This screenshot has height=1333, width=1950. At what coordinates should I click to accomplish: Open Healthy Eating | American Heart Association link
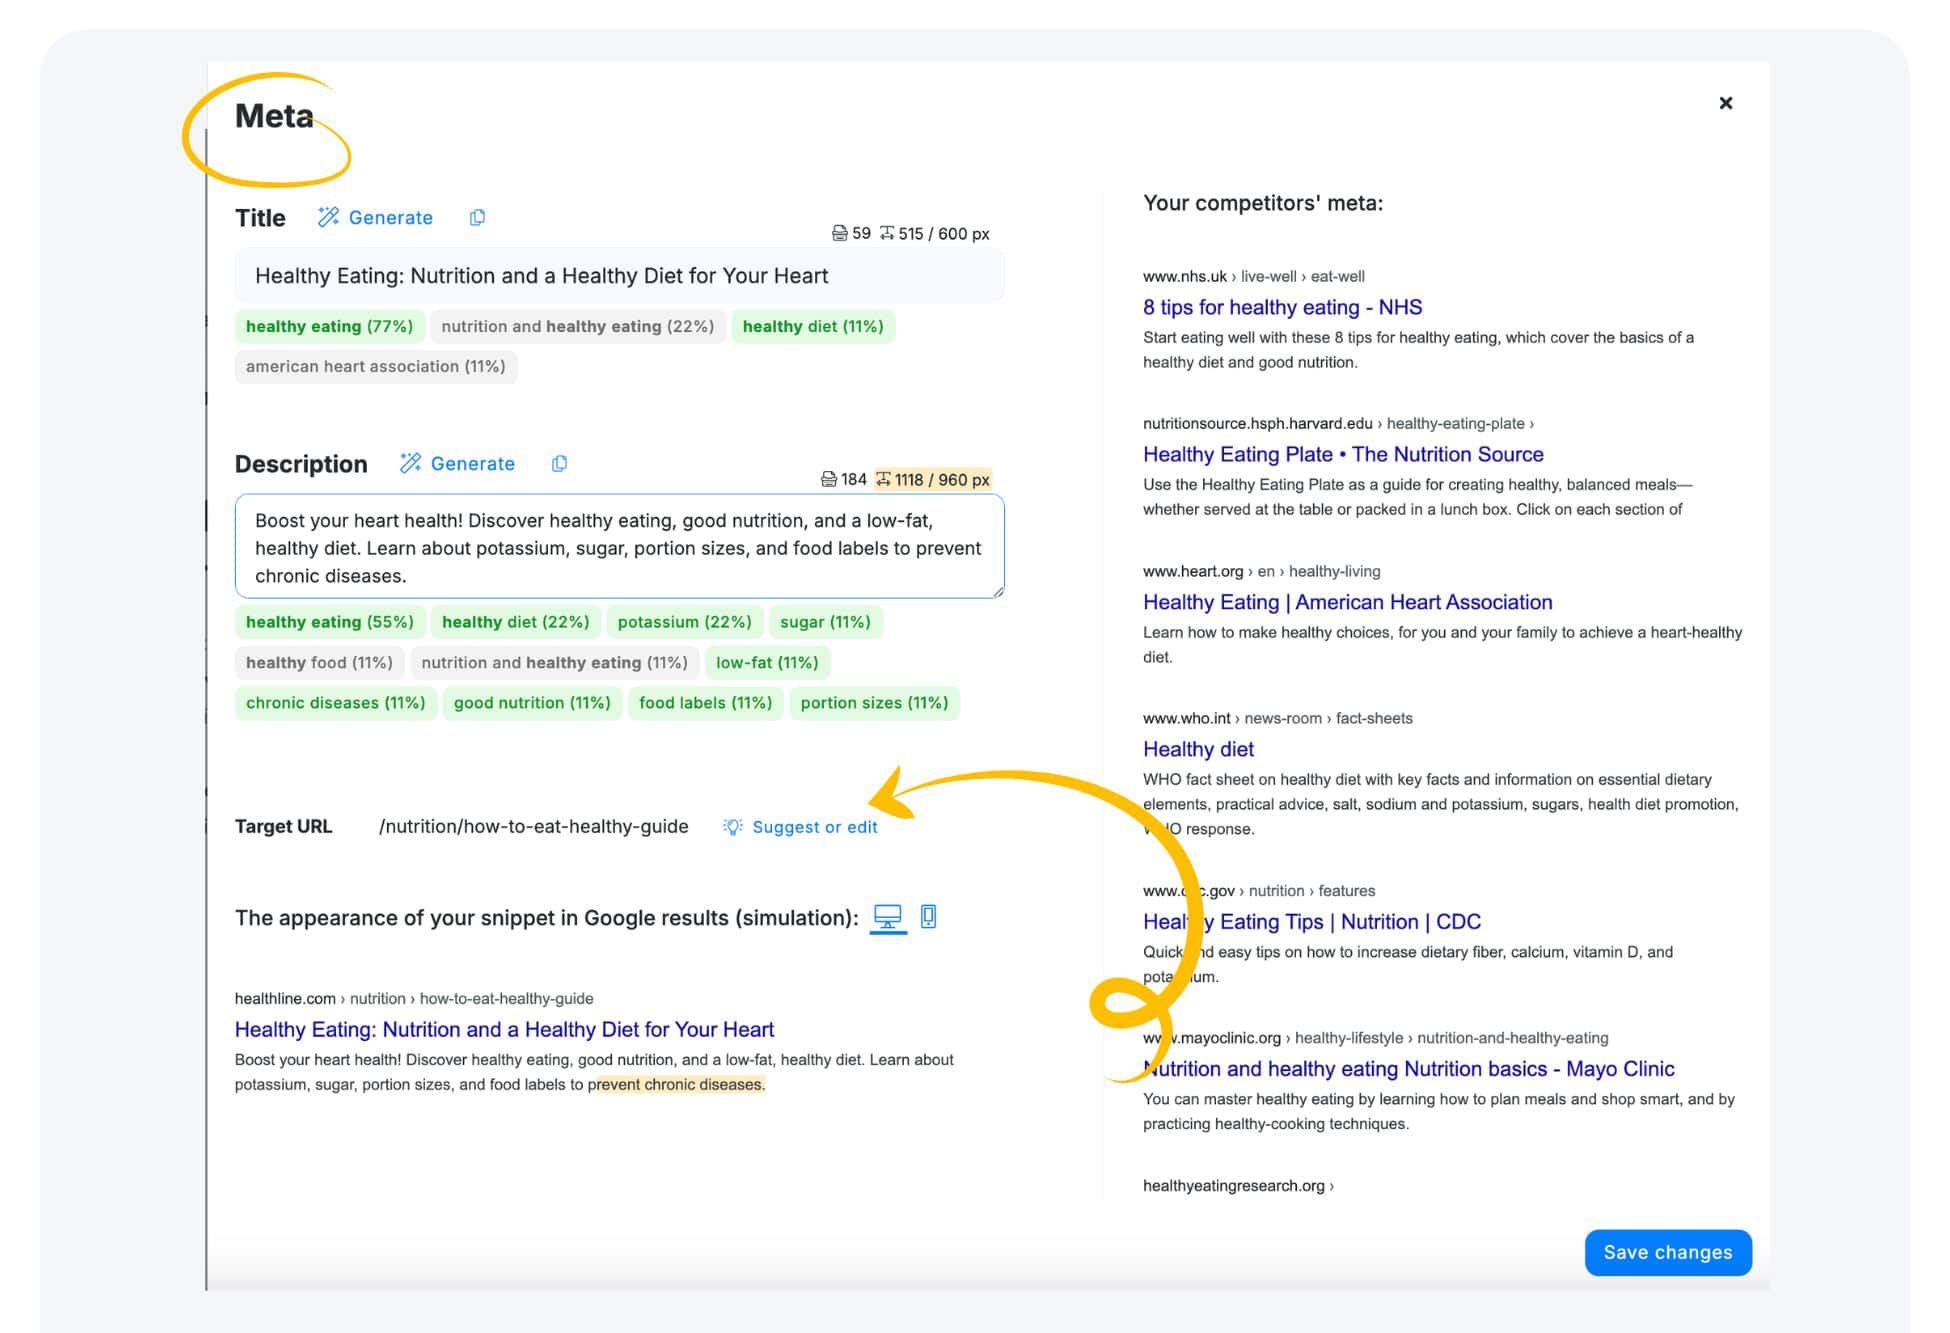coord(1347,603)
